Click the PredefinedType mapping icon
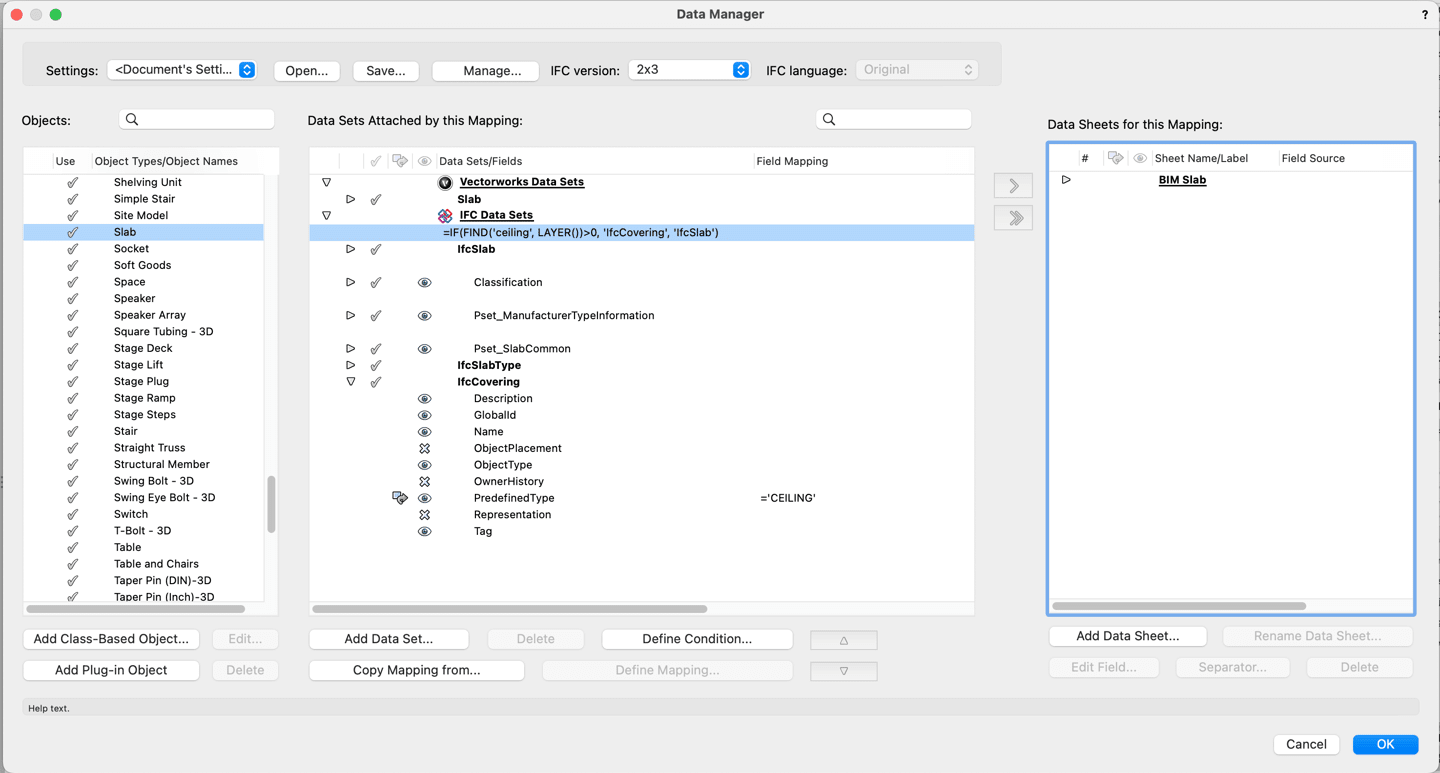Screen dimensions: 1440x773 [x=400, y=498]
